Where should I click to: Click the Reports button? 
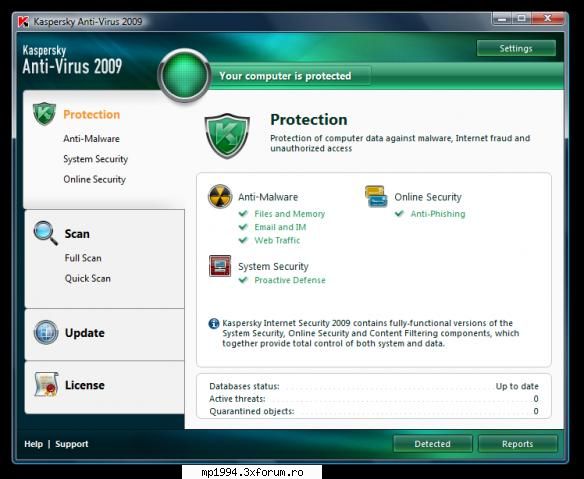(x=518, y=444)
